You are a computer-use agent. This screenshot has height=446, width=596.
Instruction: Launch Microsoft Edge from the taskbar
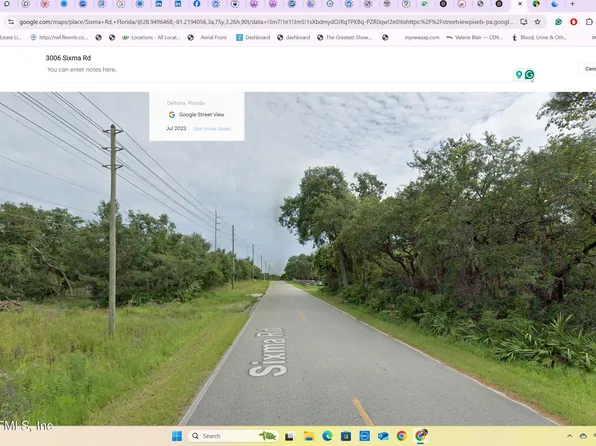[327, 436]
